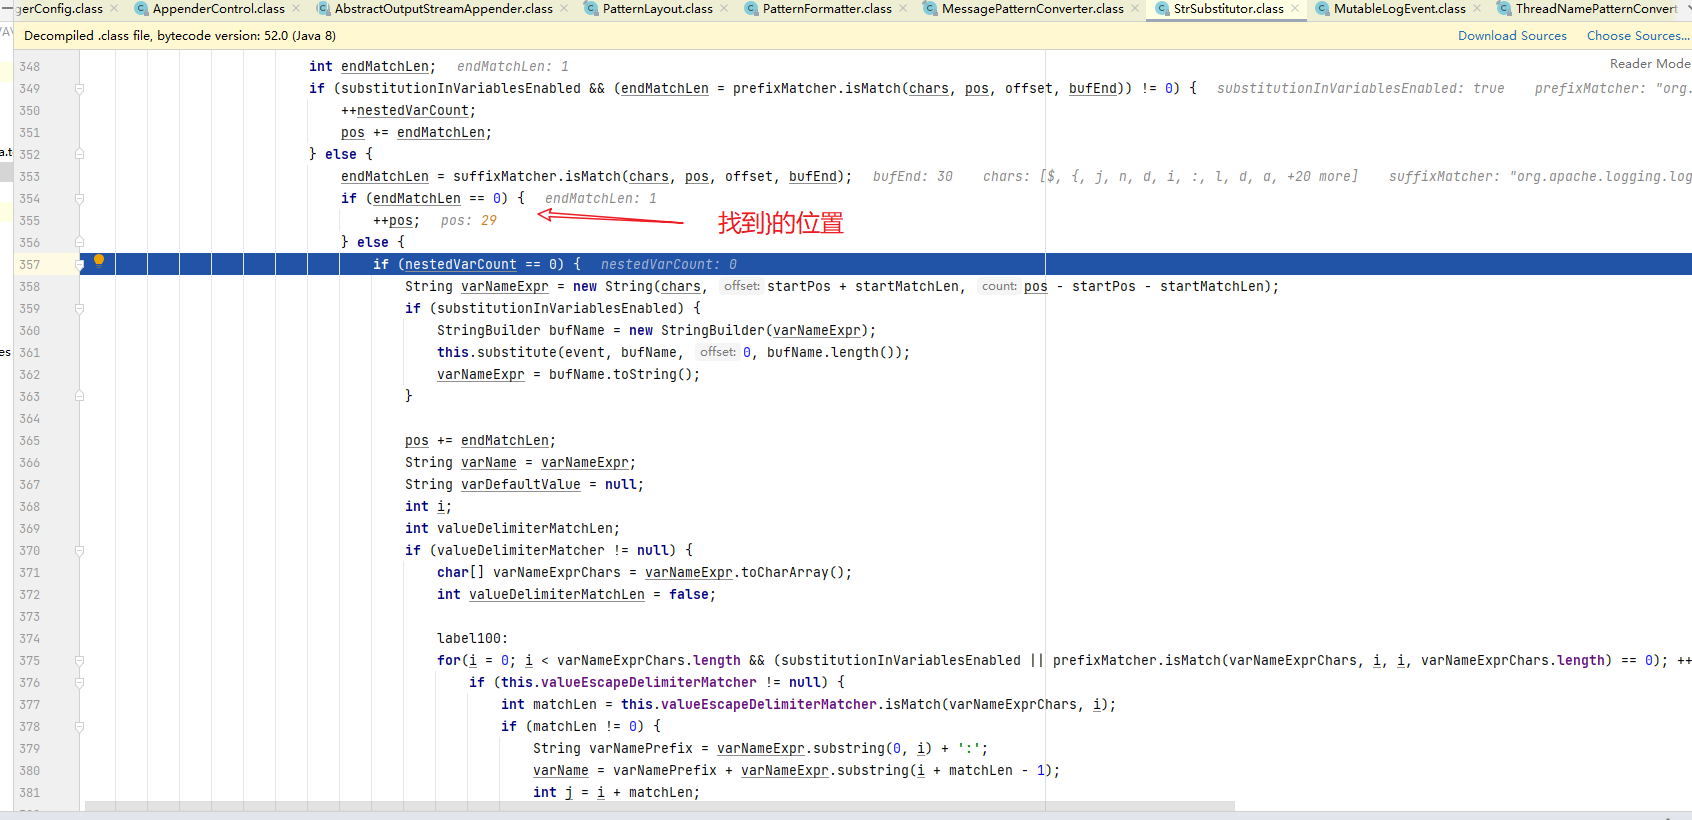Switch to the AbstractOutputStreamAppender.class tab

pos(443,9)
